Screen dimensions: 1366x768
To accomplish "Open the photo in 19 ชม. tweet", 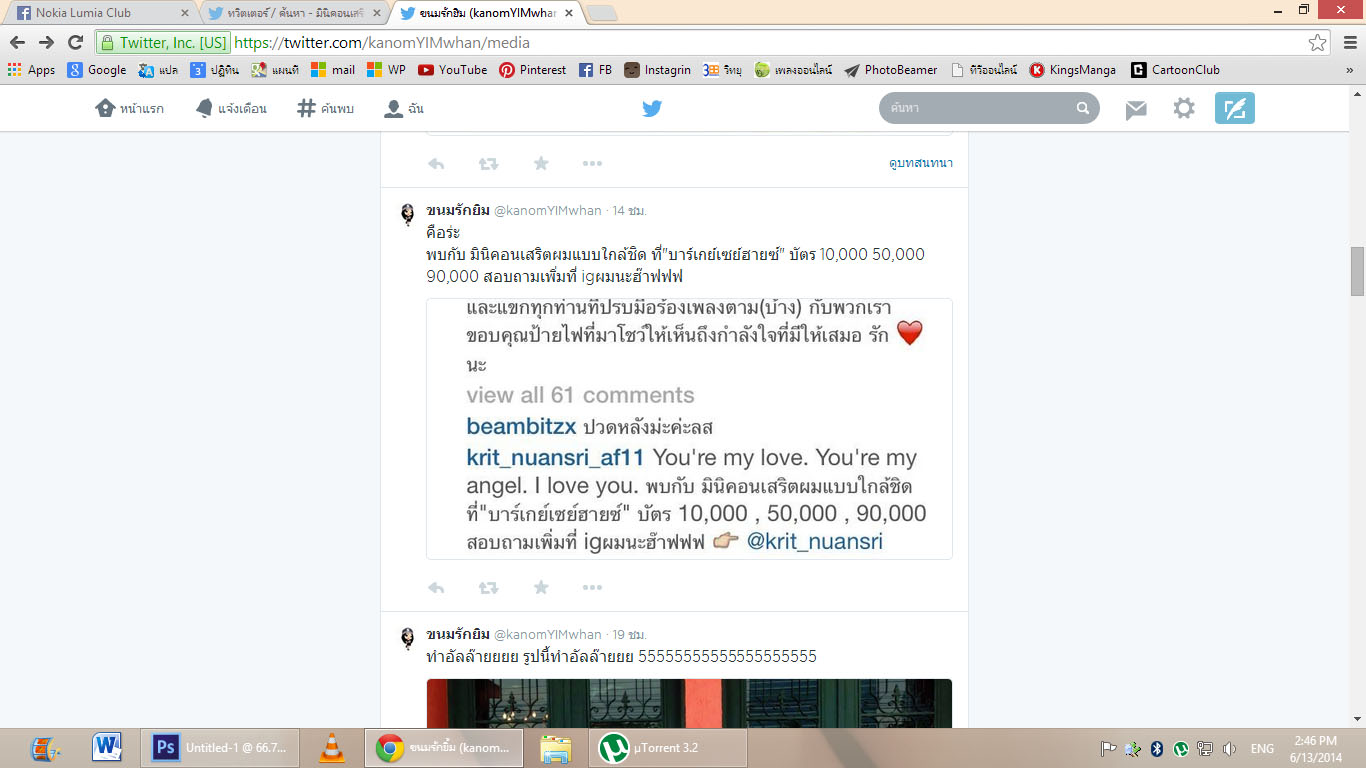I will tap(689, 703).
